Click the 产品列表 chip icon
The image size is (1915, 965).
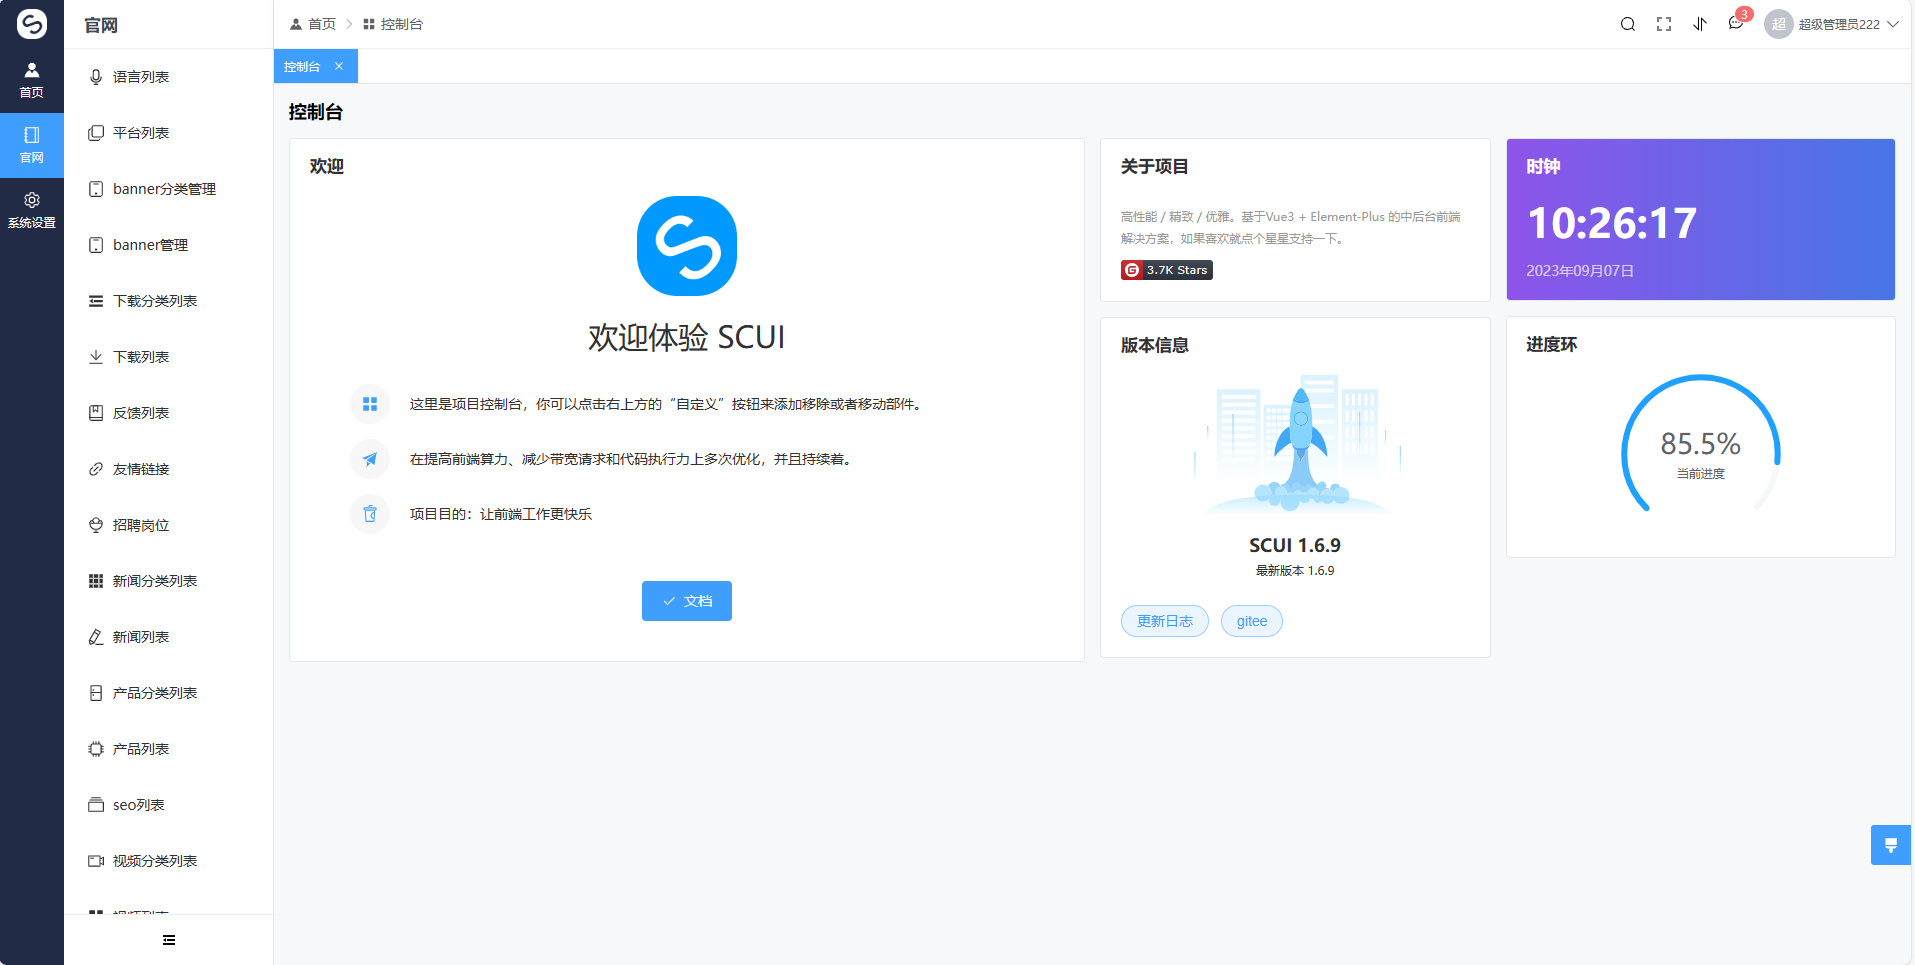tap(96, 749)
